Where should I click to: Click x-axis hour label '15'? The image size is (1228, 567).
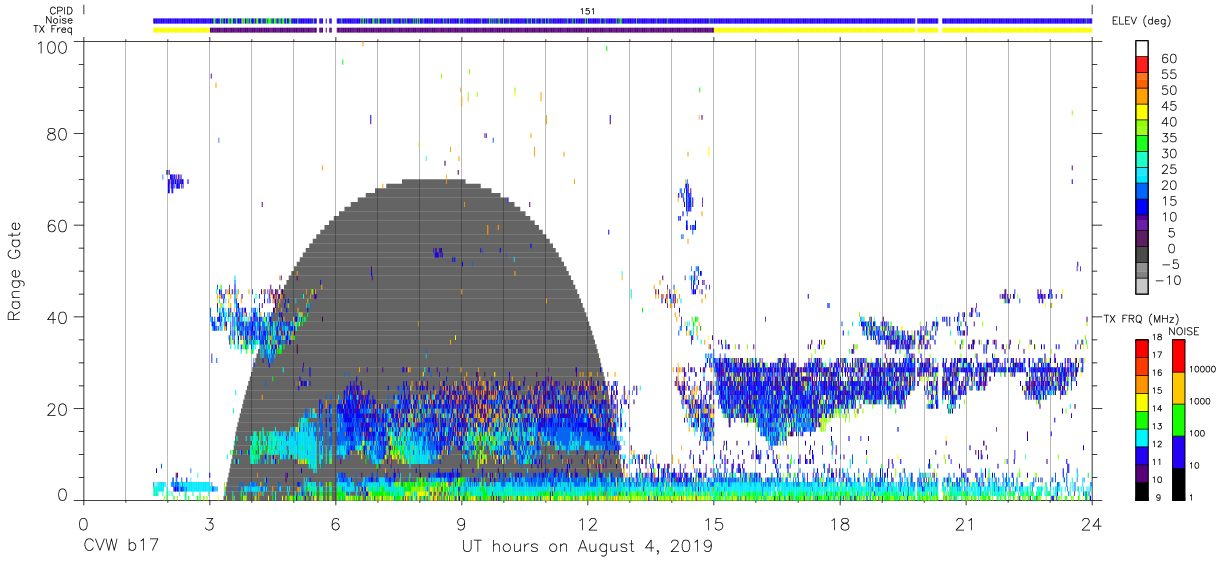[714, 523]
